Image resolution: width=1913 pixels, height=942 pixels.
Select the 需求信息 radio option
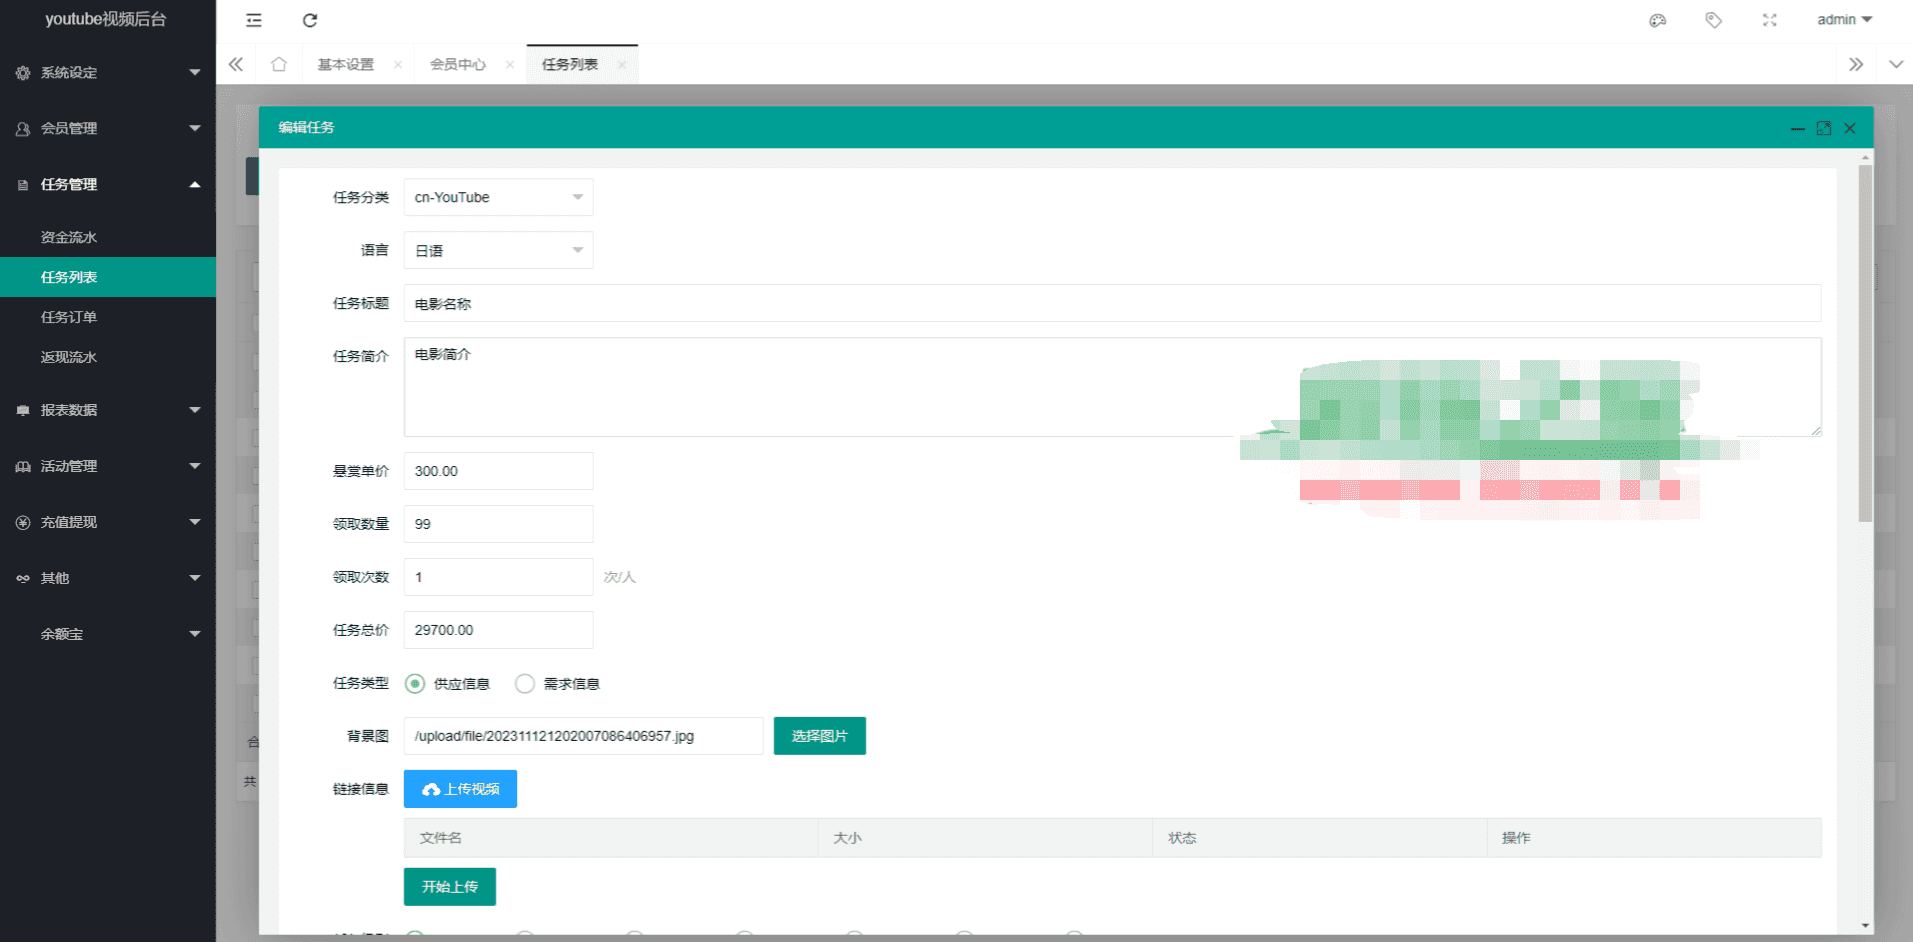(525, 684)
